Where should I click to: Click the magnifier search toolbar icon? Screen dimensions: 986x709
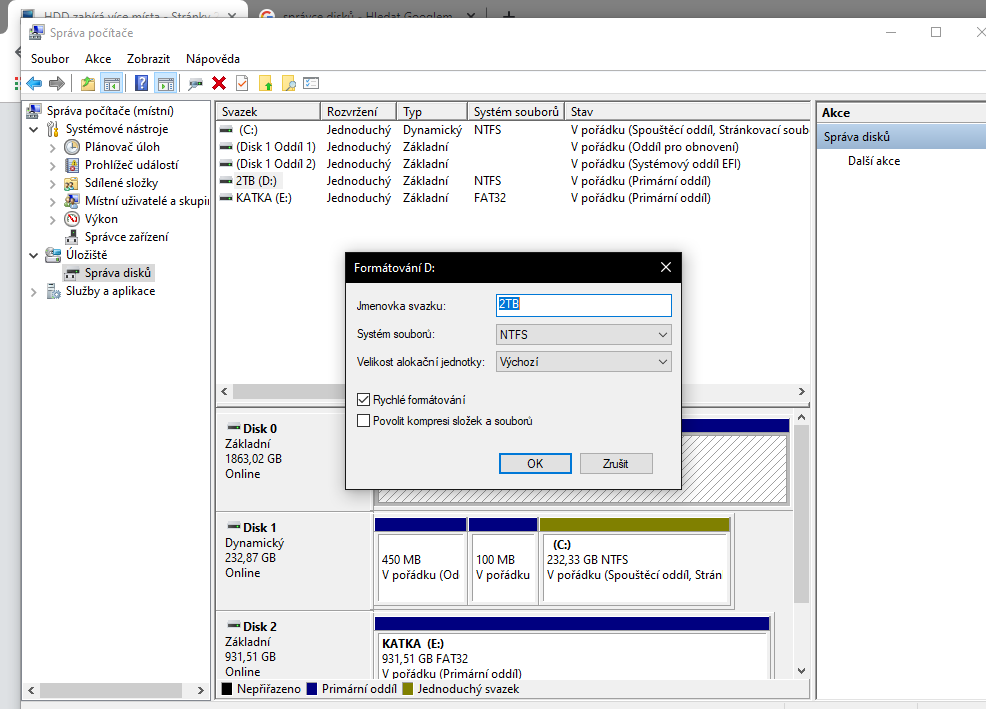[x=288, y=83]
